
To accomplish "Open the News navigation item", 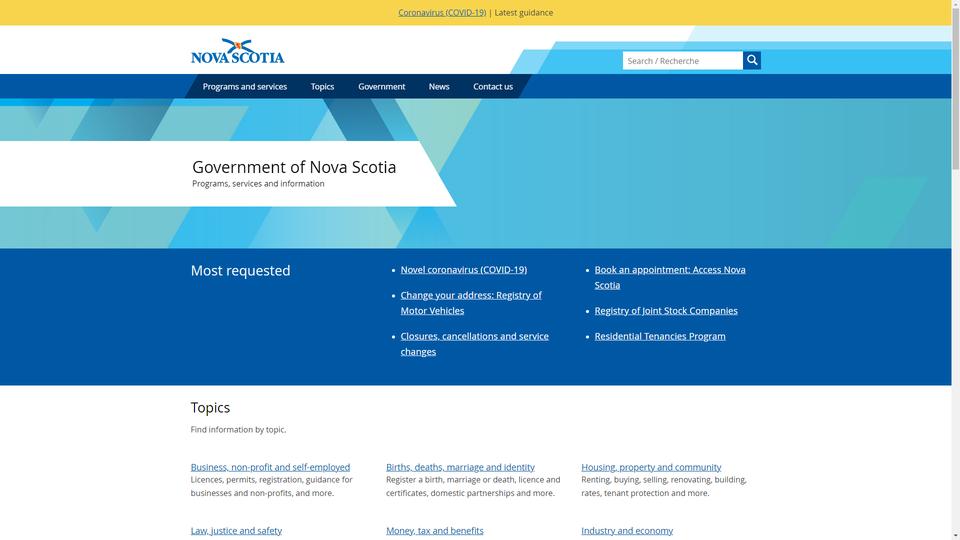I will (x=439, y=86).
